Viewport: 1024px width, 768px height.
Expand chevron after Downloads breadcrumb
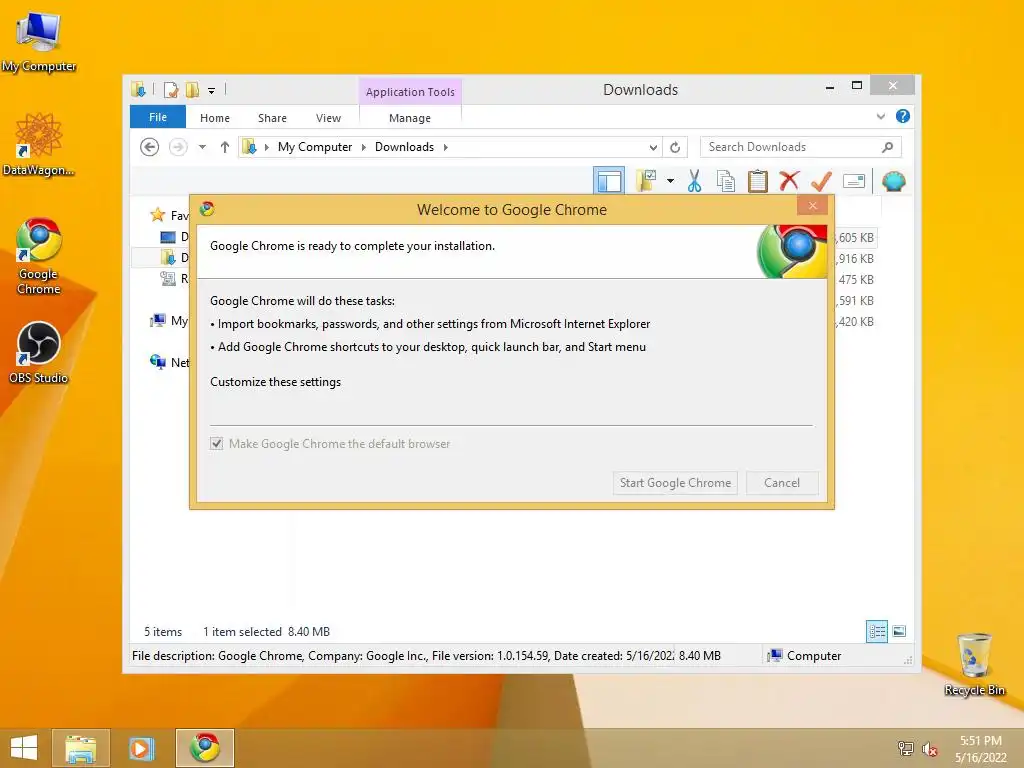coord(445,147)
